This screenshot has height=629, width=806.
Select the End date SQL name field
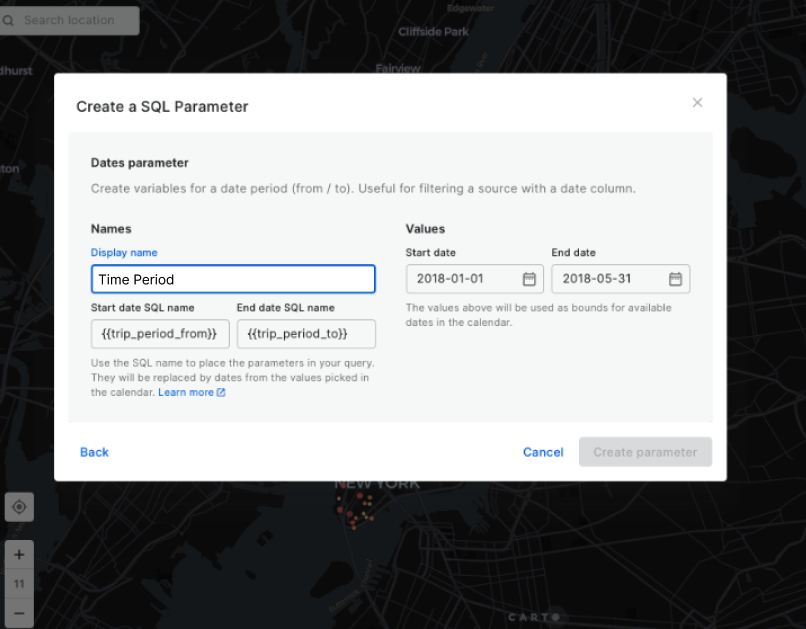click(x=306, y=334)
